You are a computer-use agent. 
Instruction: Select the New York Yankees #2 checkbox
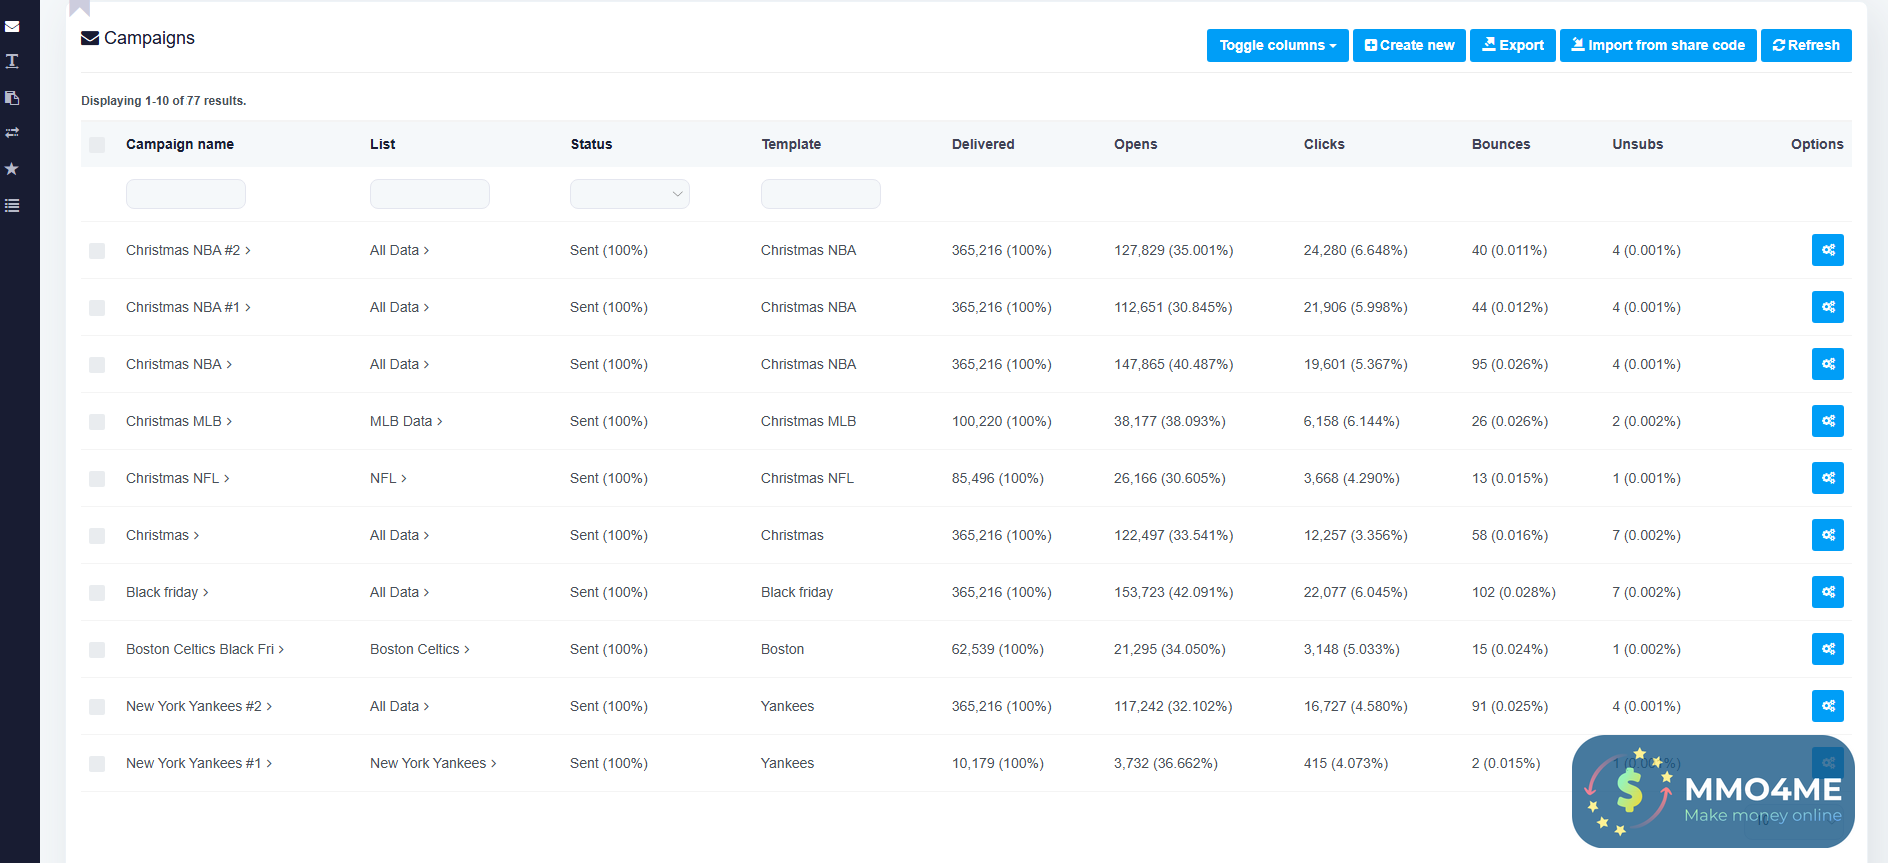[x=97, y=707]
